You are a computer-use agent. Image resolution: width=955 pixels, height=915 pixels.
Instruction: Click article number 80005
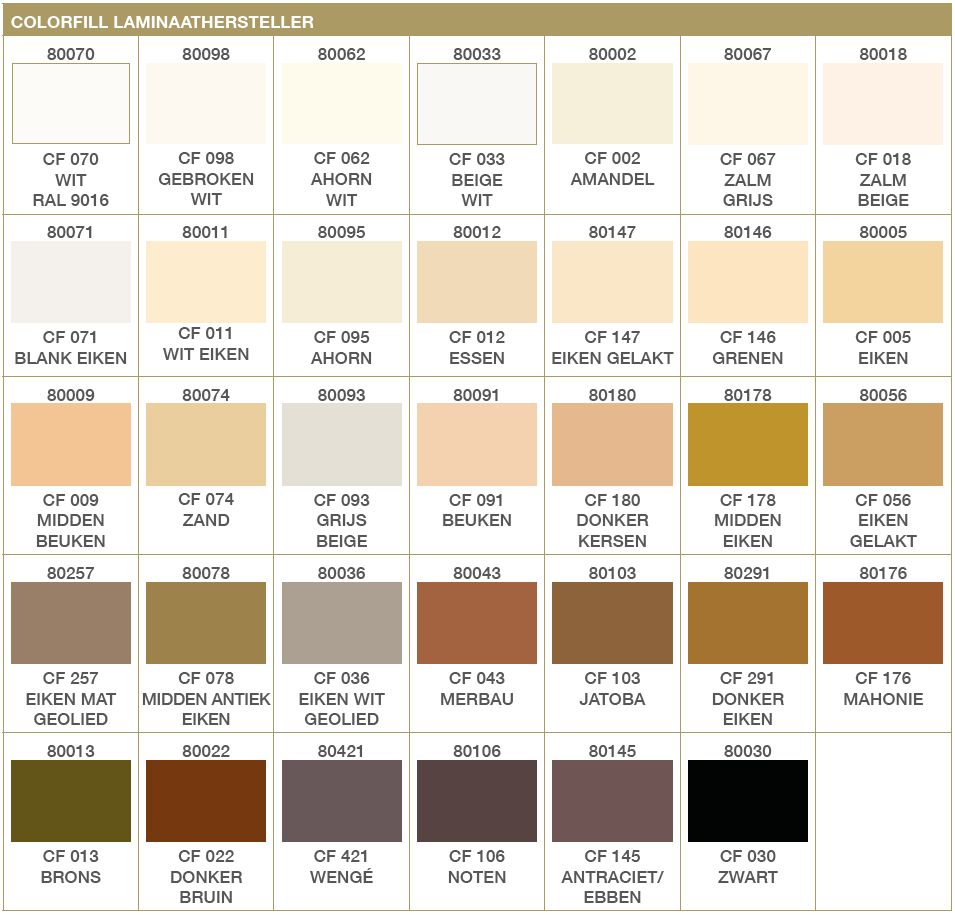click(883, 232)
